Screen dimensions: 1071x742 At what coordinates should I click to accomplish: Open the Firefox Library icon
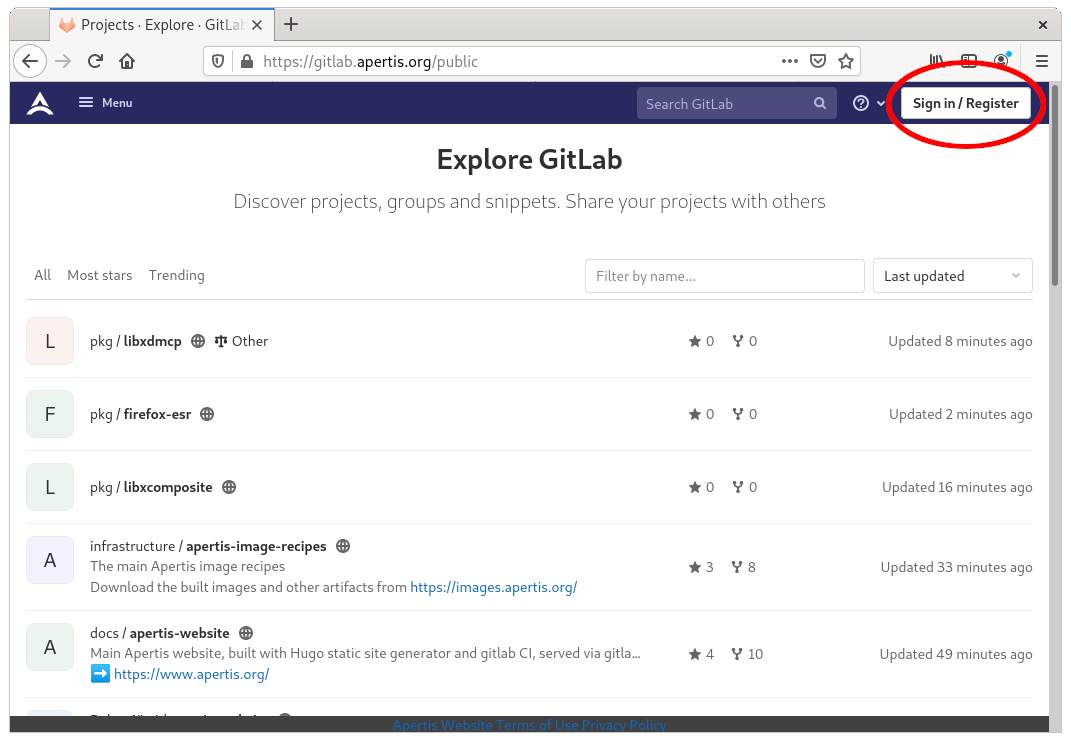point(937,61)
